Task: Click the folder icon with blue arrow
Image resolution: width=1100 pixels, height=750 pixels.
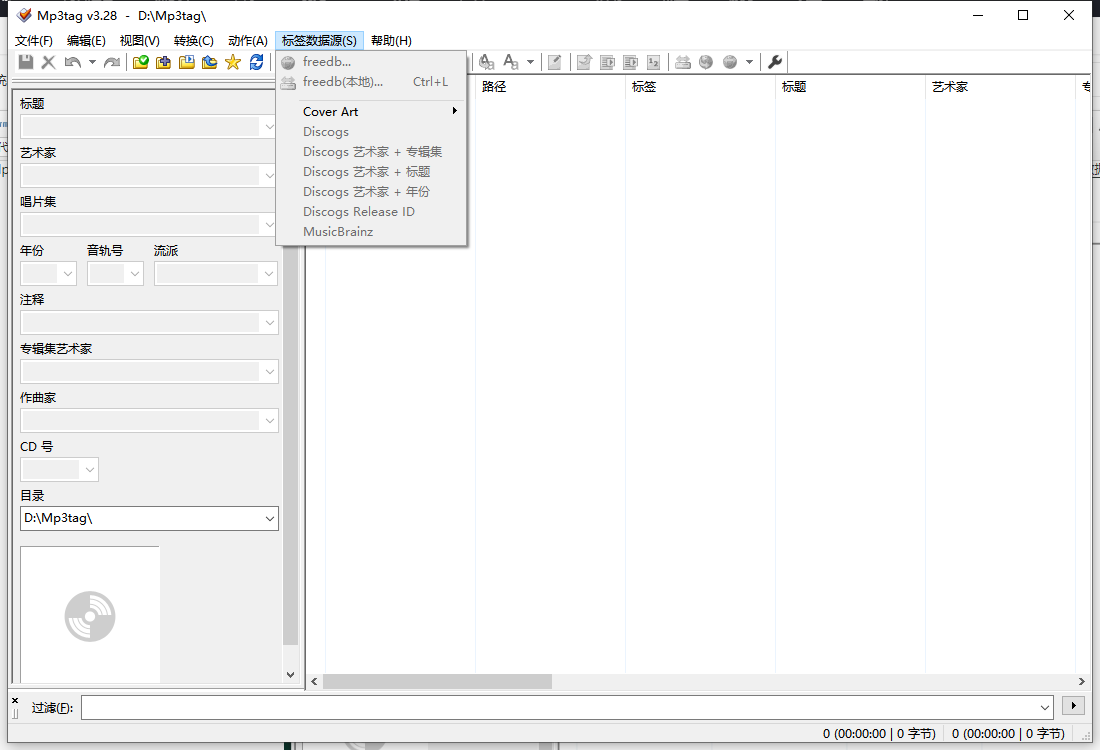Action: pyautogui.click(x=210, y=62)
